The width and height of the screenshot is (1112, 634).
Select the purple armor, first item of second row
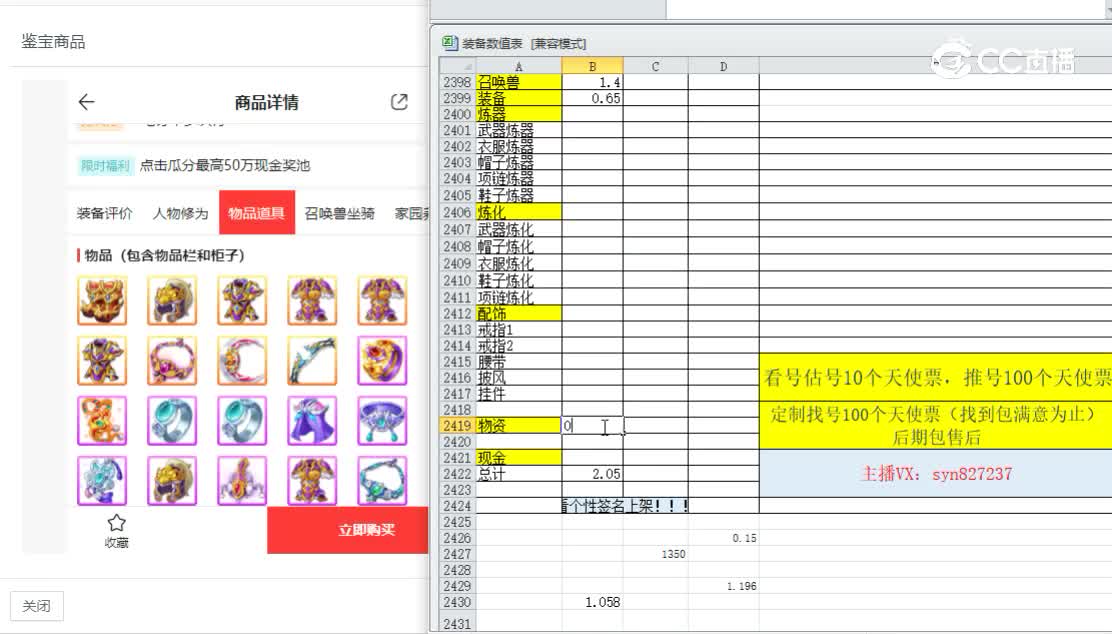coord(102,361)
